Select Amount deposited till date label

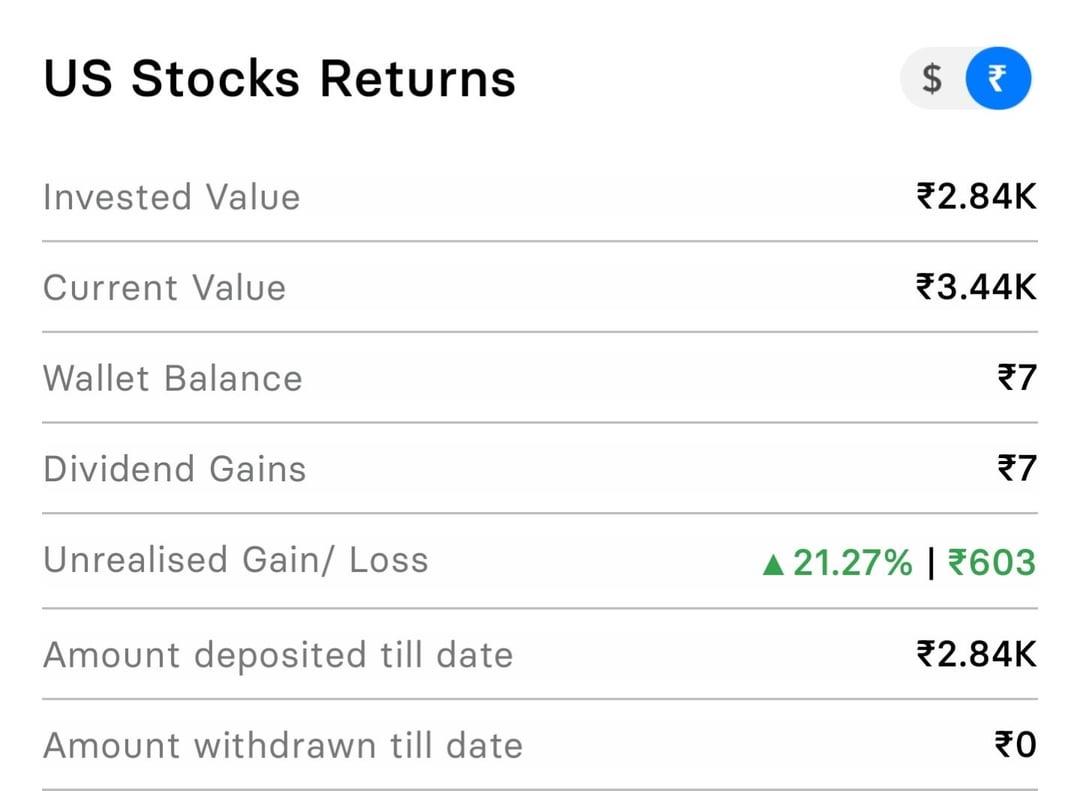[x=278, y=655]
